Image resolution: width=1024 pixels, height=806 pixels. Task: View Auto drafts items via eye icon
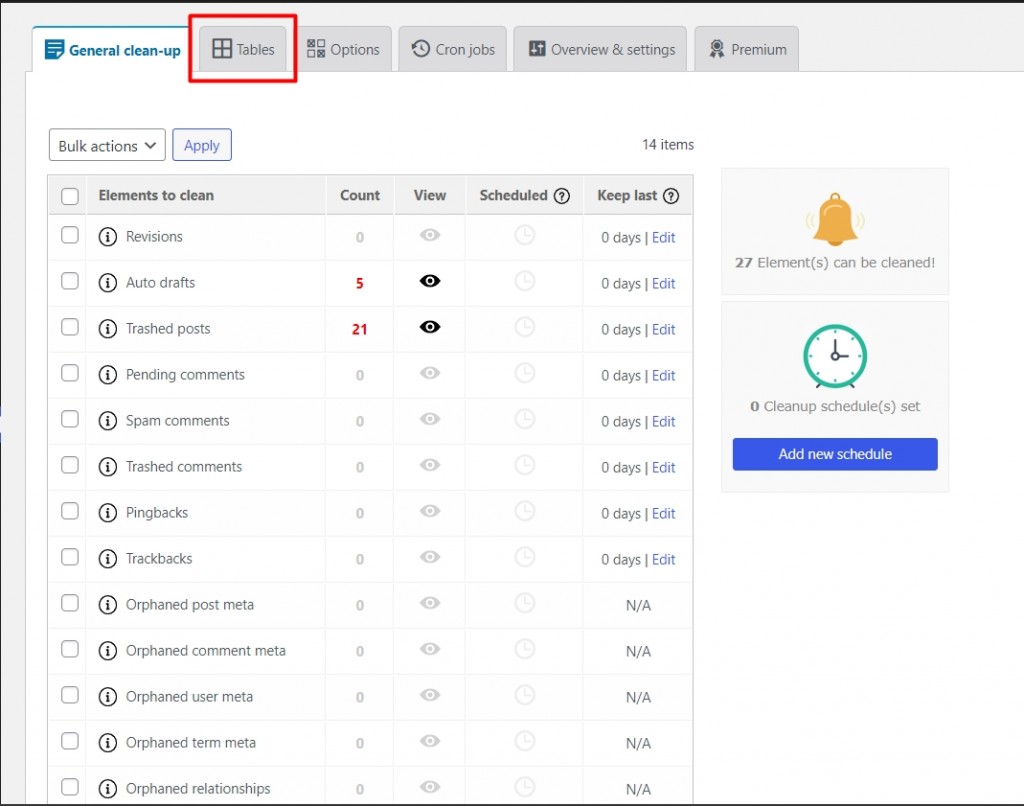(430, 281)
